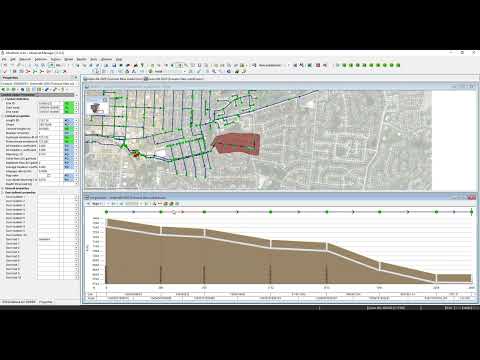This screenshot has width=480, height=360.
Task: Click the Length value field
Action: [x=50, y=120]
